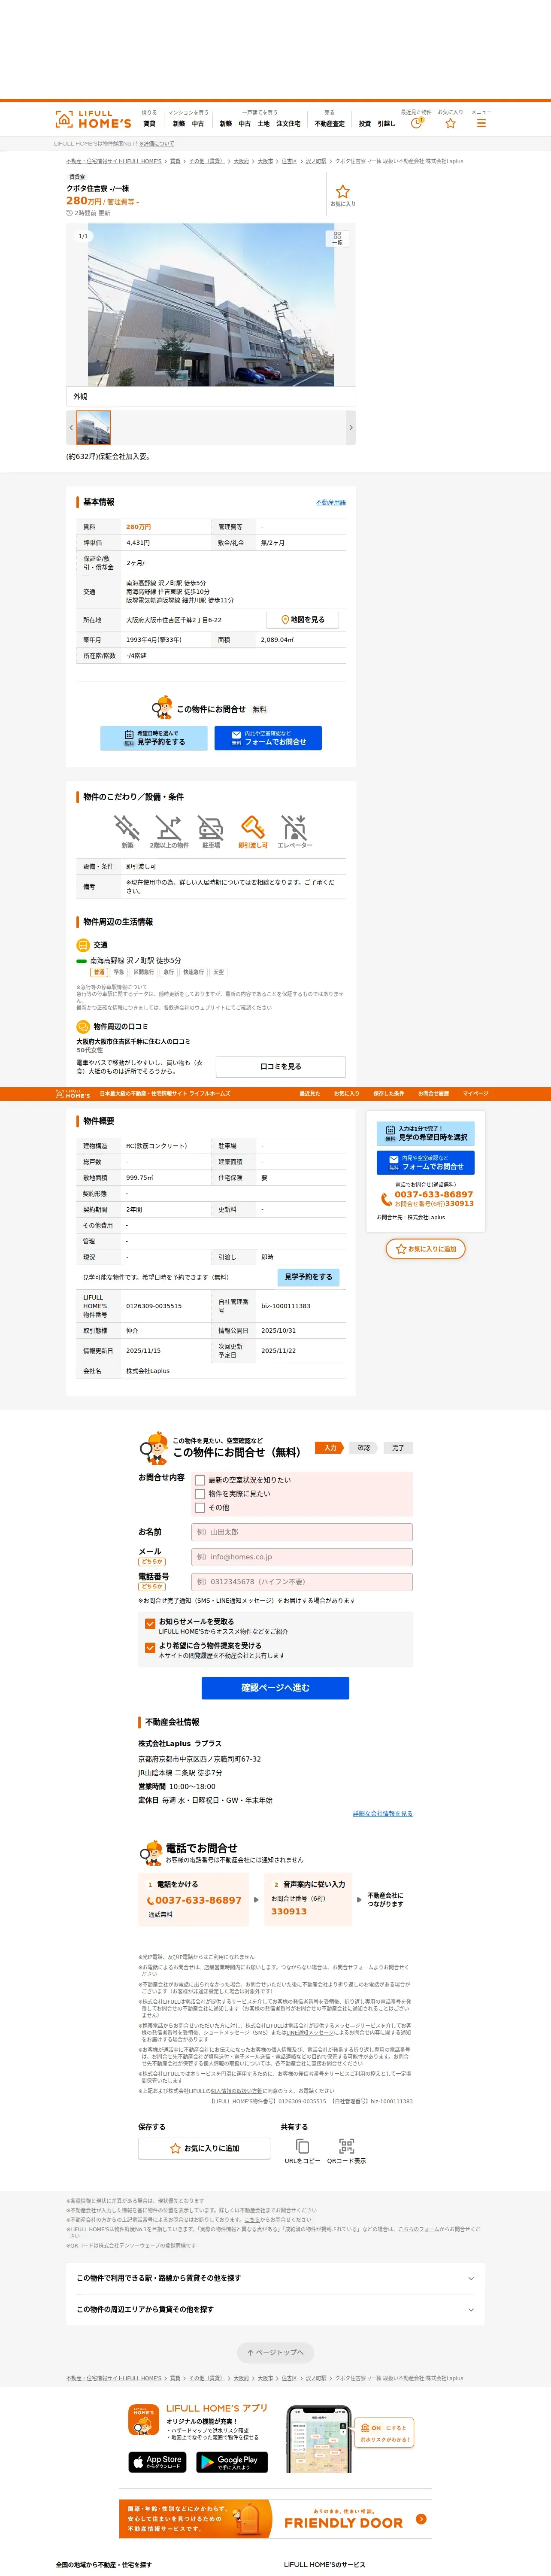
Task: Click previous arrow in thumbnail strip
Action: (71, 428)
